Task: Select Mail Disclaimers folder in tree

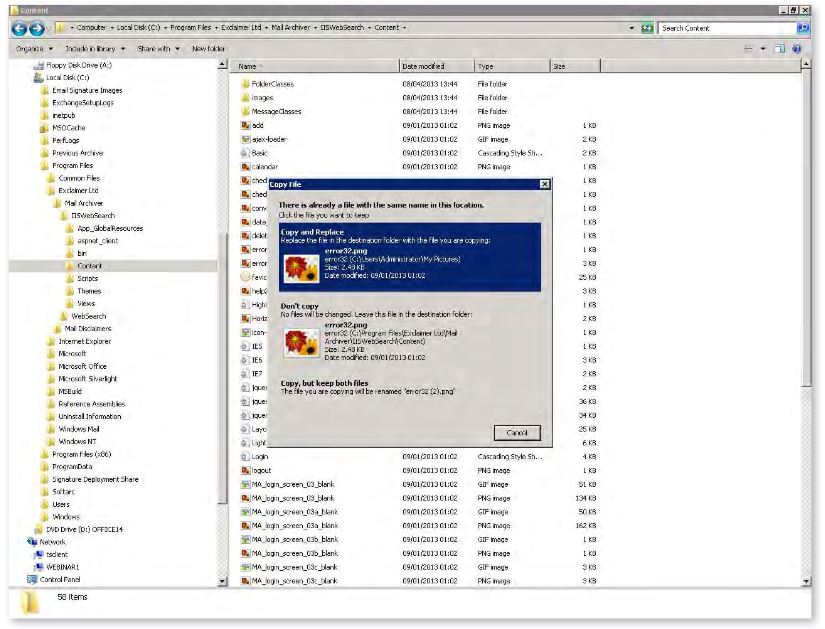Action: 82,328
